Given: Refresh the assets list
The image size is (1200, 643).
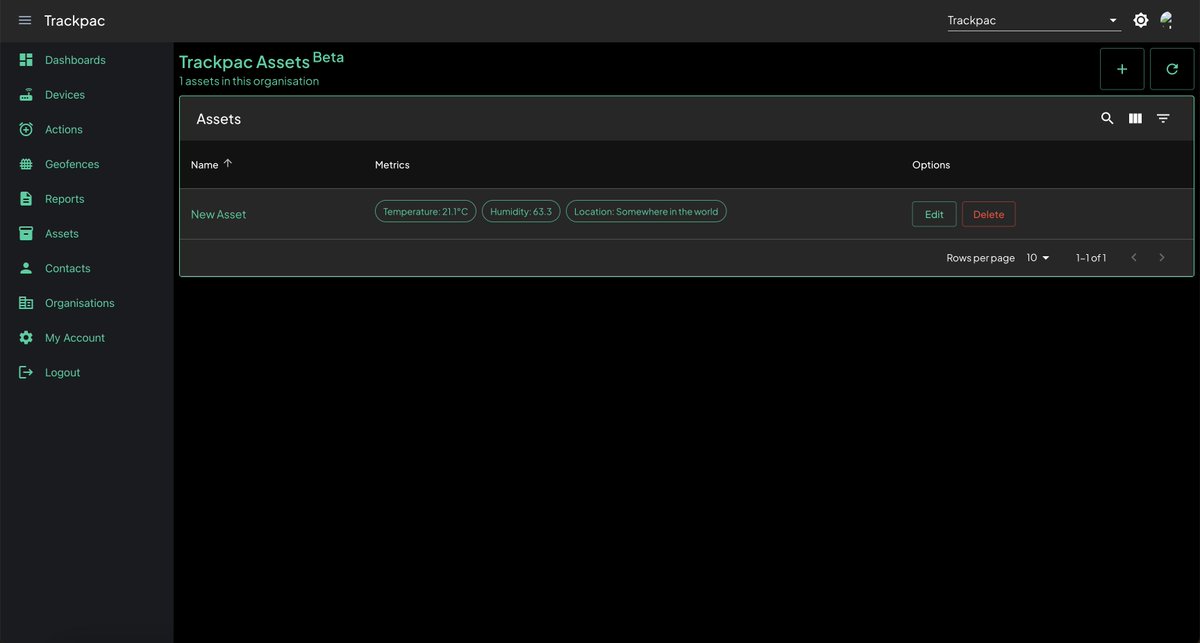Looking at the screenshot, I should click(x=1172, y=69).
